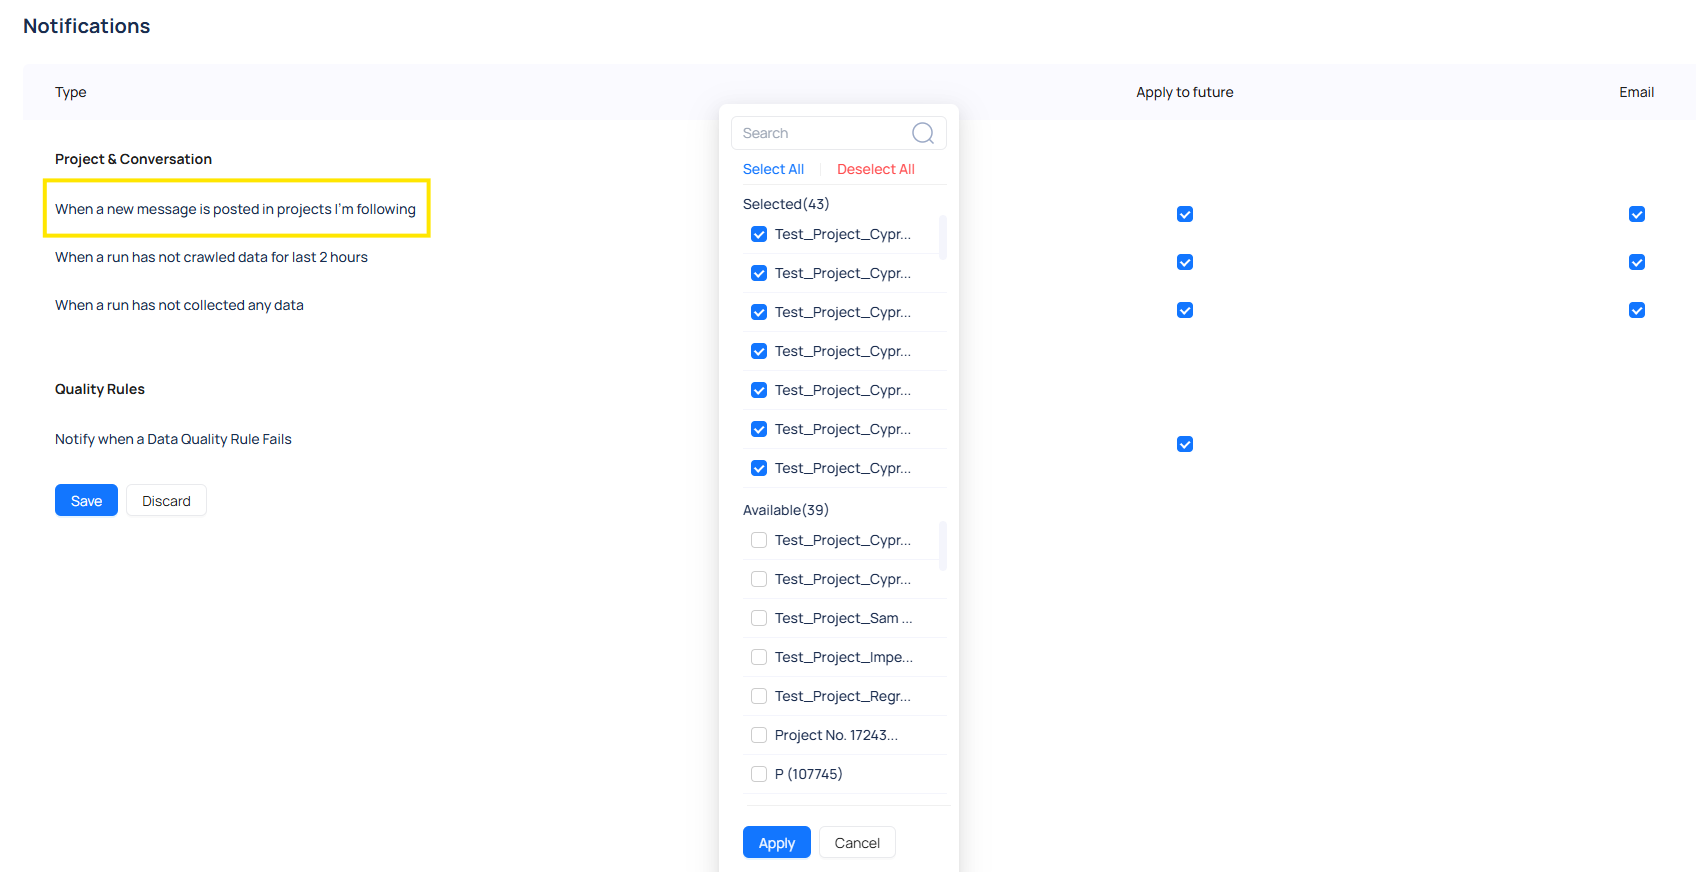1696x872 pixels.
Task: Click the 'Type' column header
Action: pyautogui.click(x=70, y=92)
